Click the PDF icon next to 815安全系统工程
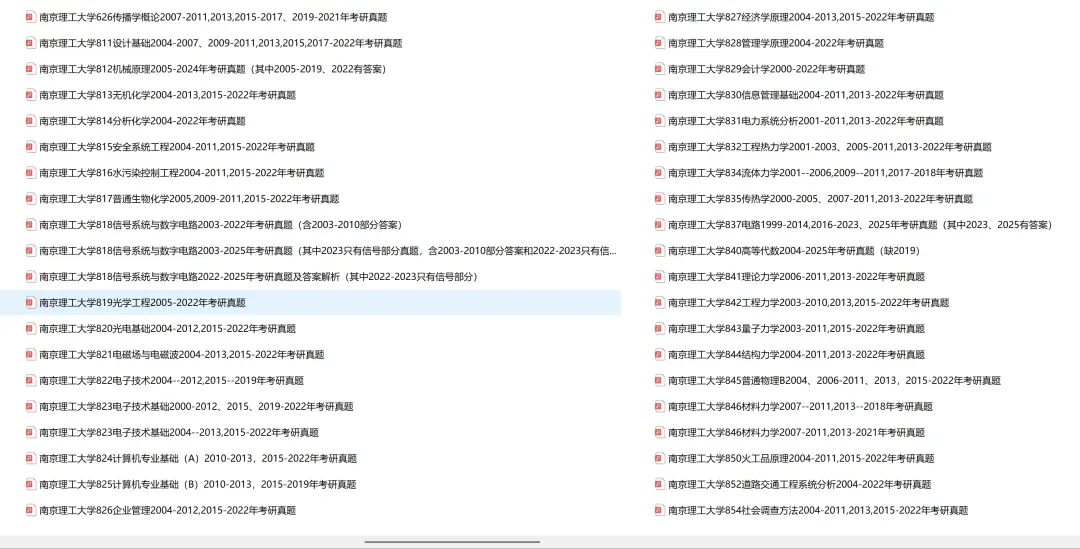This screenshot has width=1080, height=549. click(x=30, y=147)
